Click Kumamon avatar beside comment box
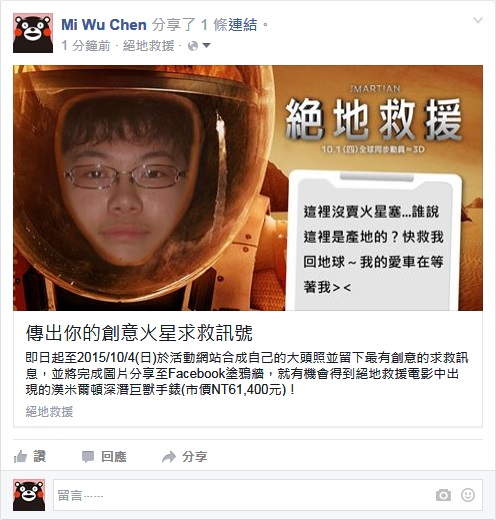This screenshot has width=496, height=520. (x=29, y=495)
